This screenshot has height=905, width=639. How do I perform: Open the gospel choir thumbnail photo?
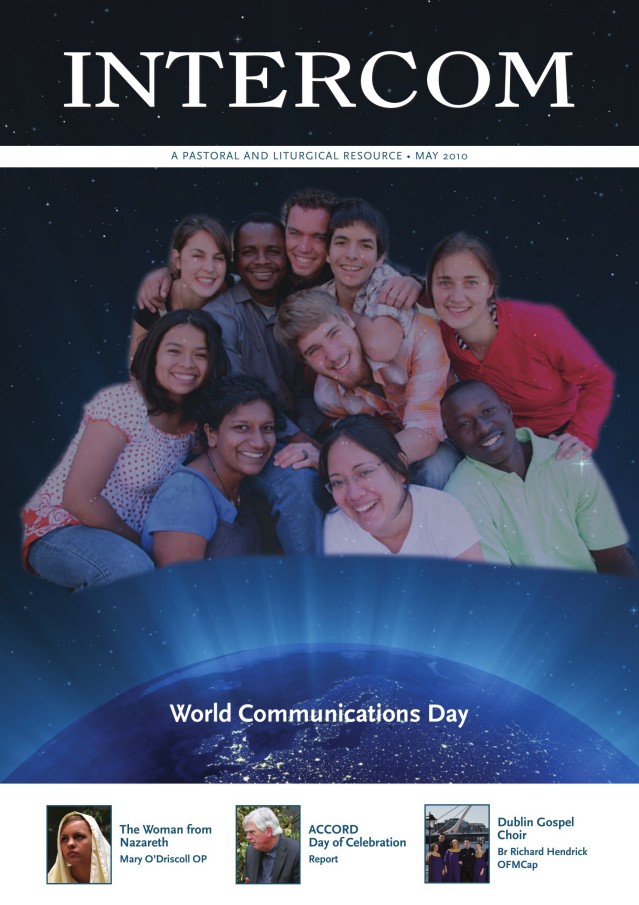(x=457, y=844)
